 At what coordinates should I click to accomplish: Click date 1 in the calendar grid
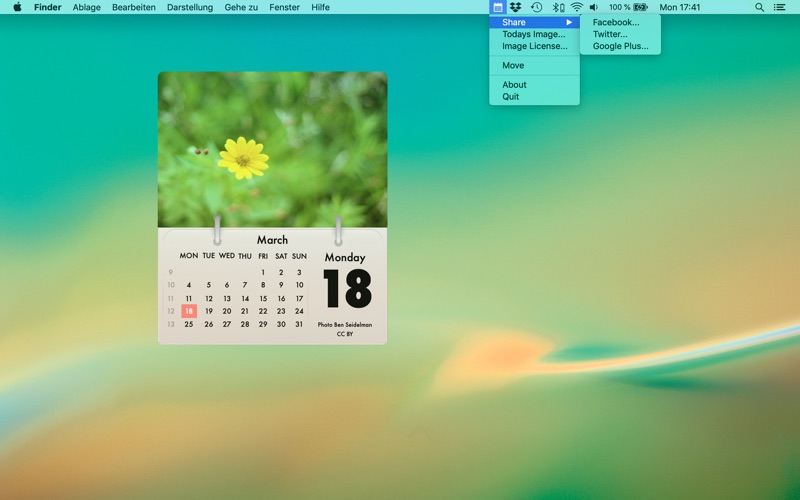click(x=263, y=272)
